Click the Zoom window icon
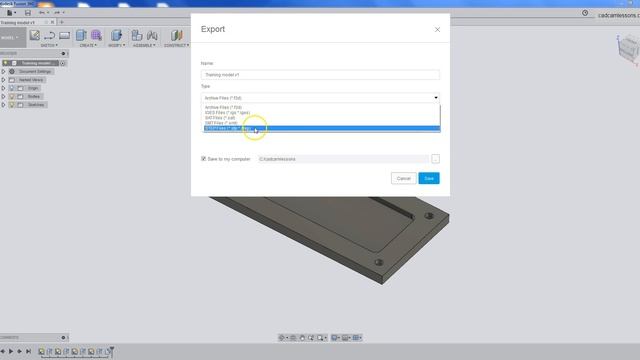Image resolution: width=640 pixels, height=360 pixels. 320,338
